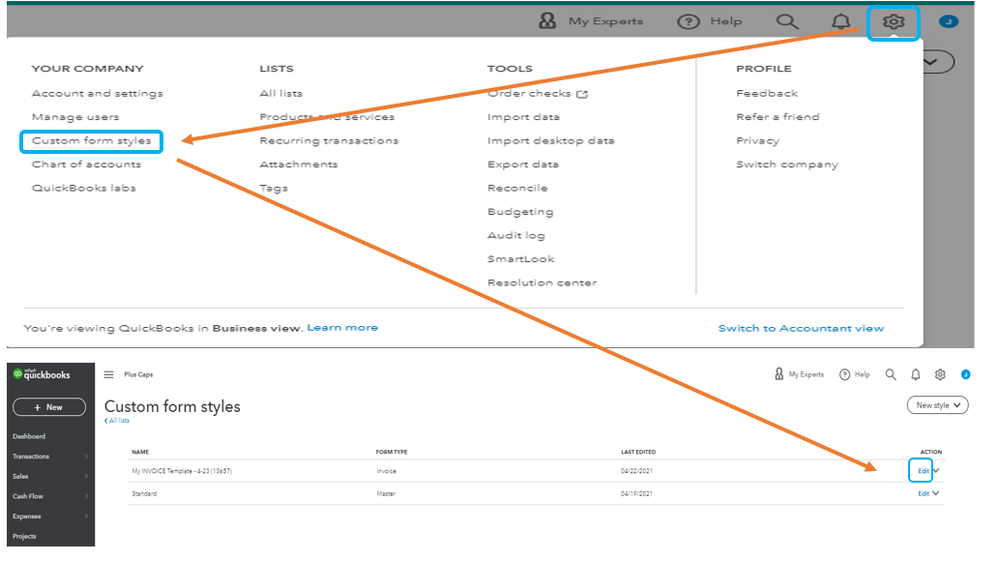998x563 pixels.
Task: Expand action arrow beside My INVOICE Template Edit
Action: [x=936, y=471]
